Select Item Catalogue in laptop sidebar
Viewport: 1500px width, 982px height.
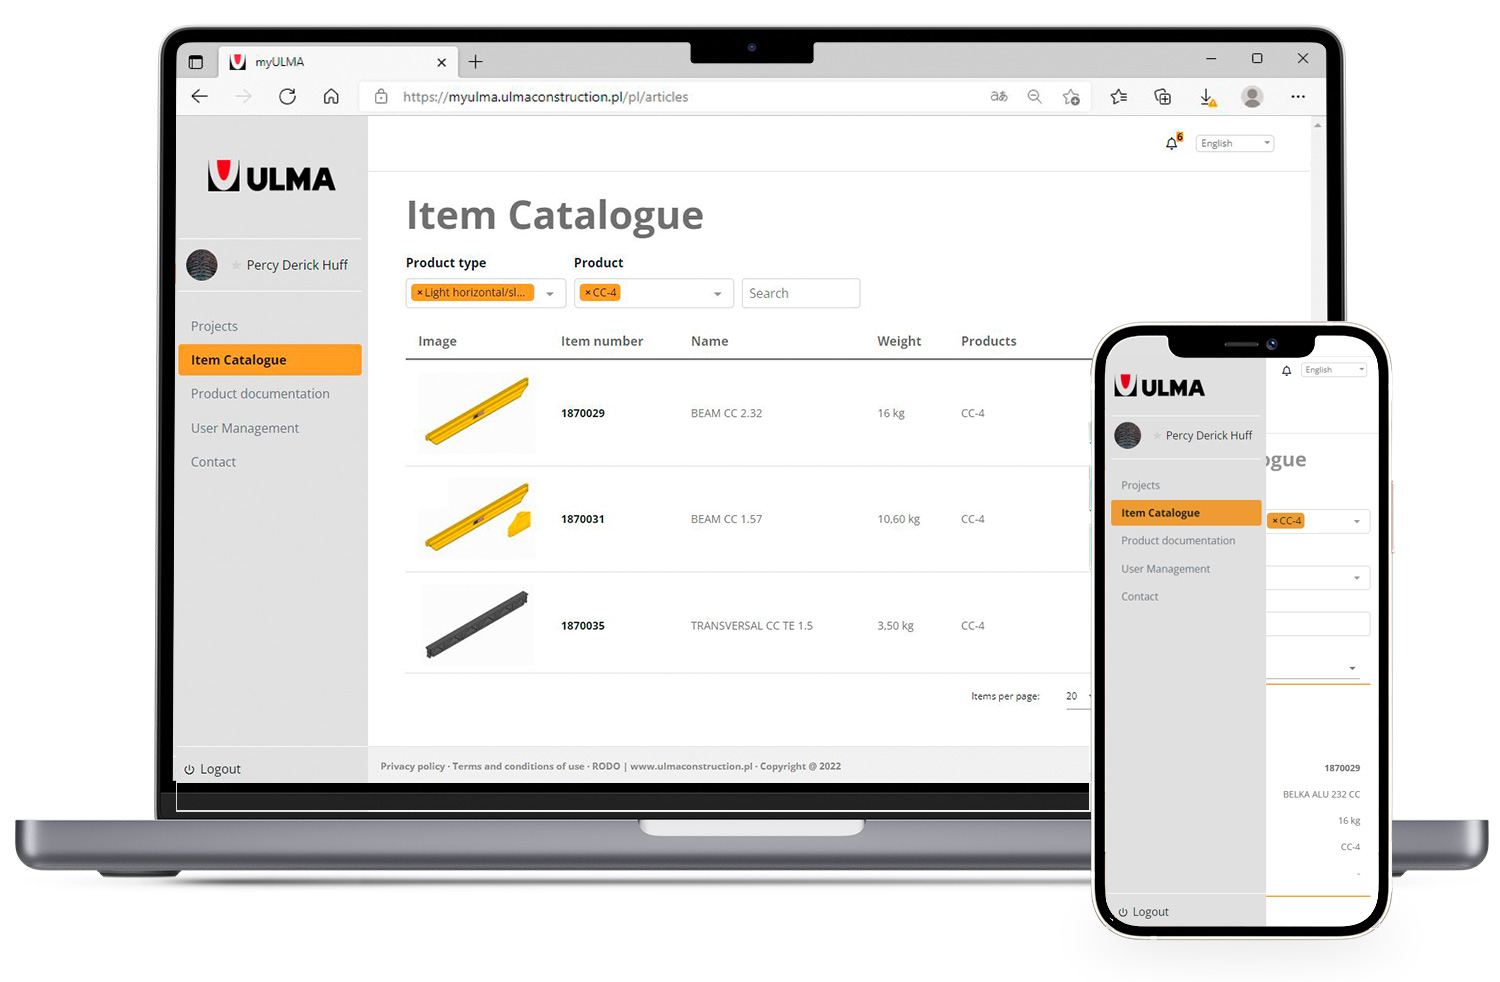tap(270, 360)
